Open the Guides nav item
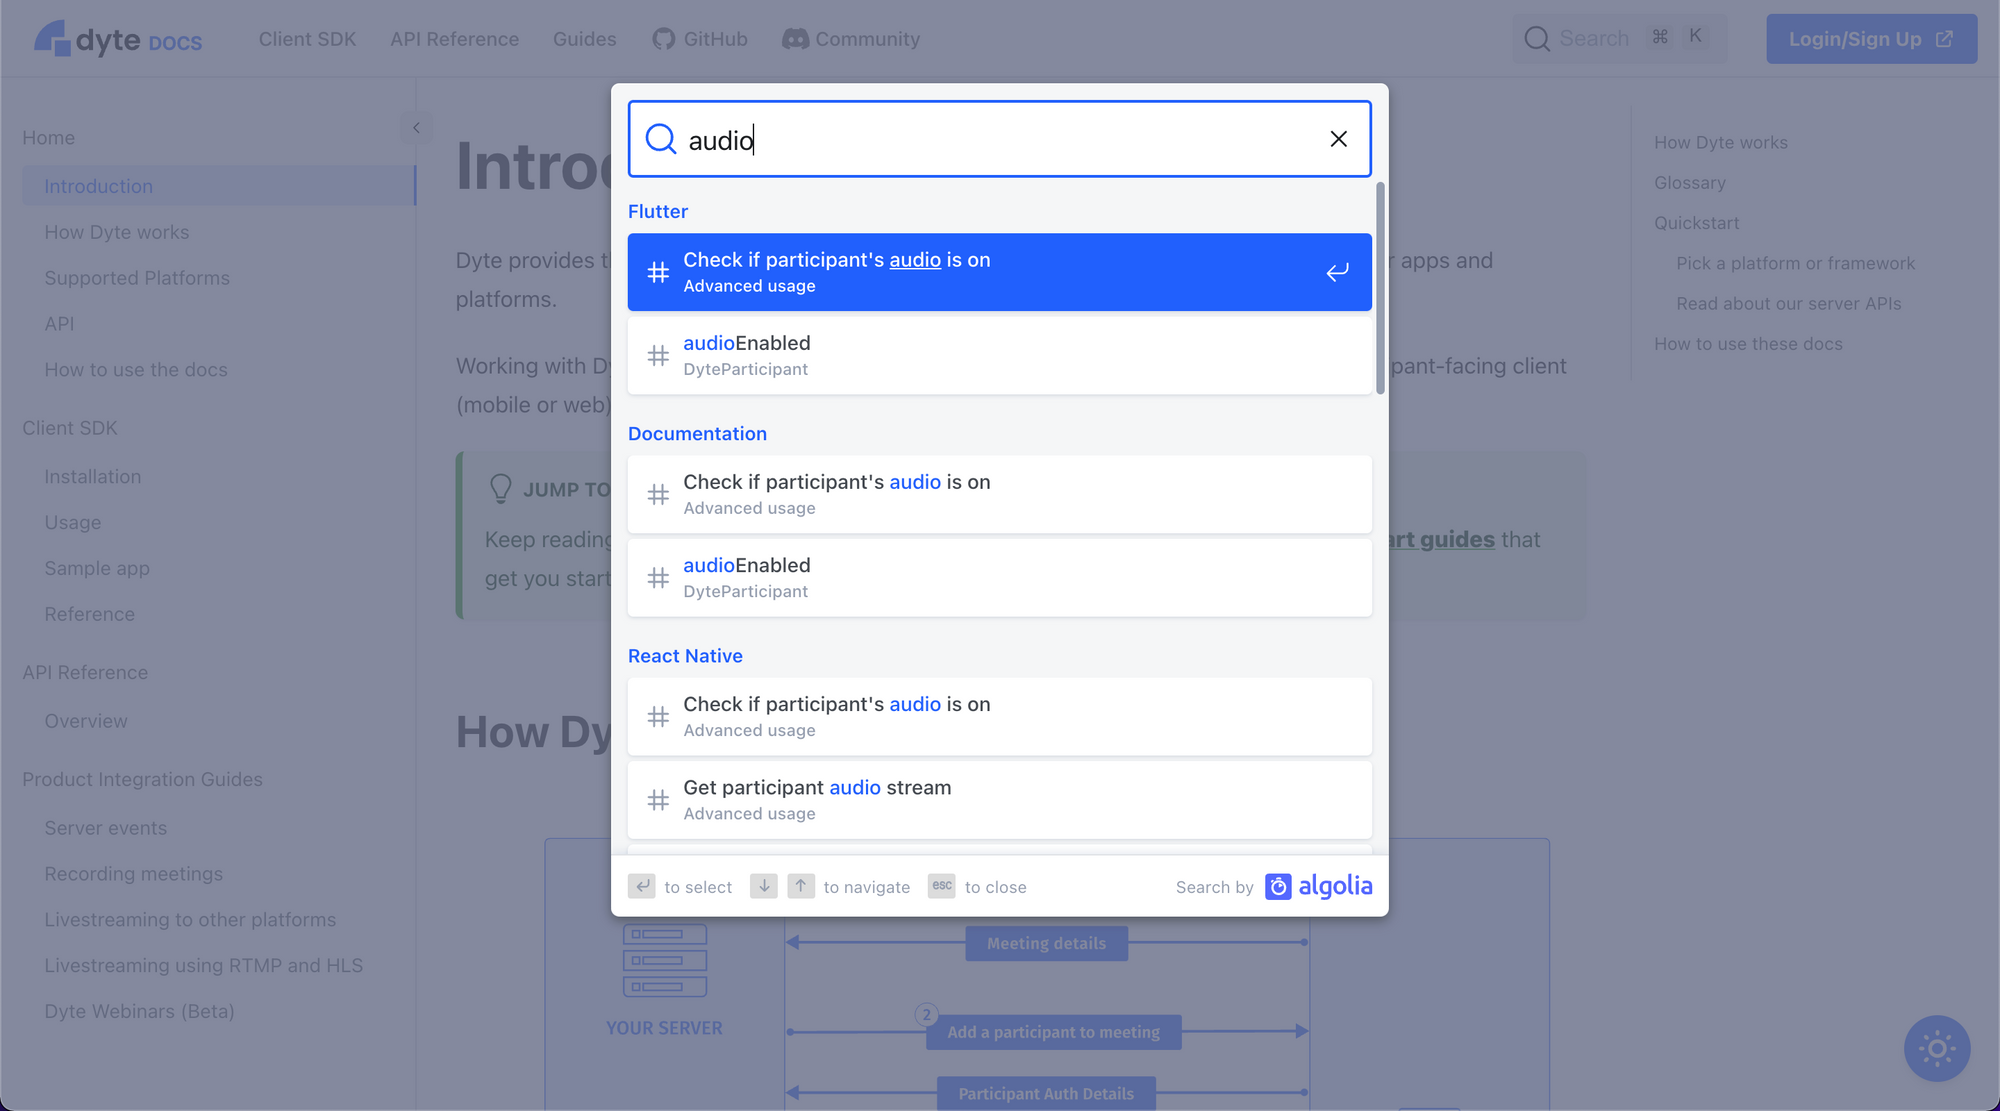This screenshot has width=2000, height=1111. pos(584,39)
